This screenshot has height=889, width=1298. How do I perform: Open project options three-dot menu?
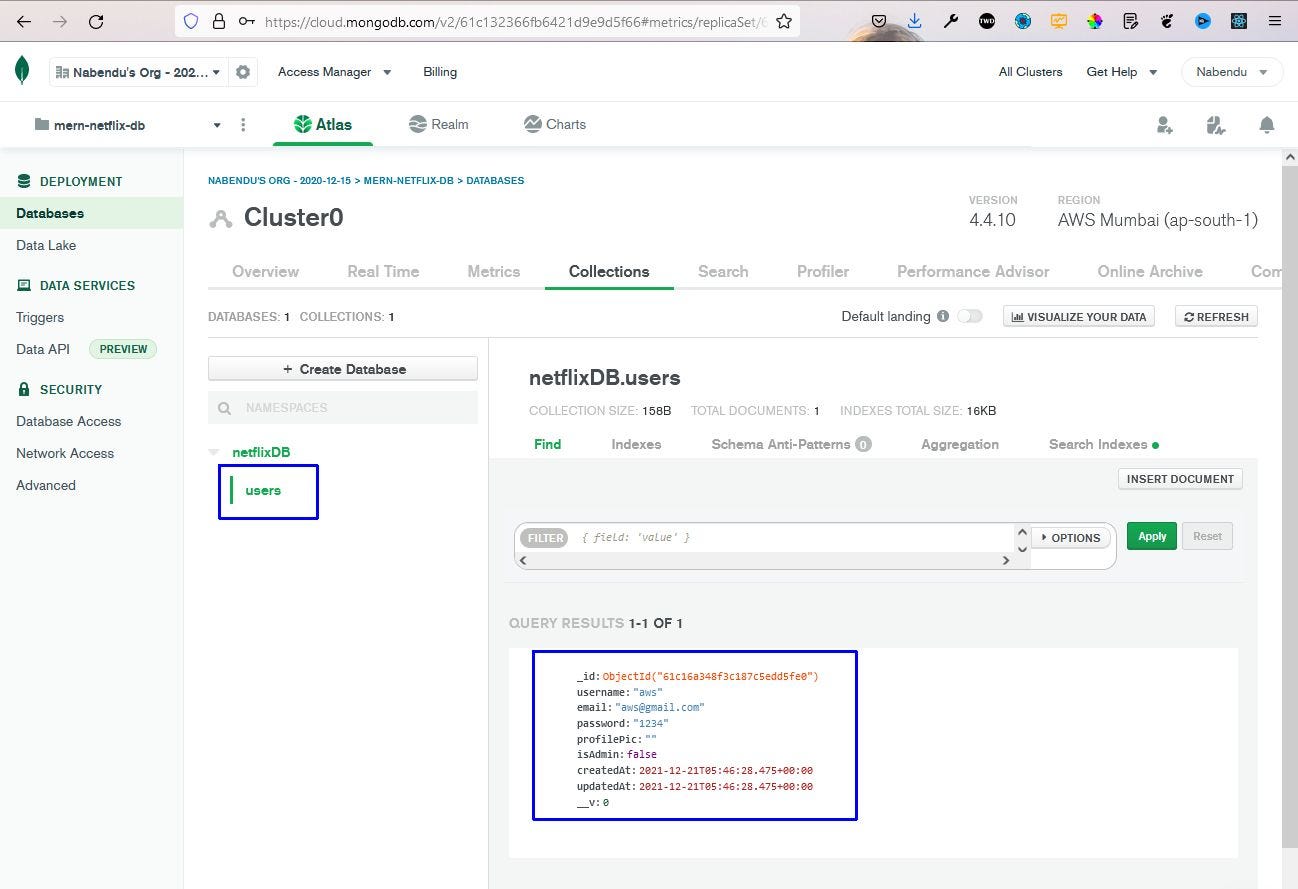click(x=243, y=125)
